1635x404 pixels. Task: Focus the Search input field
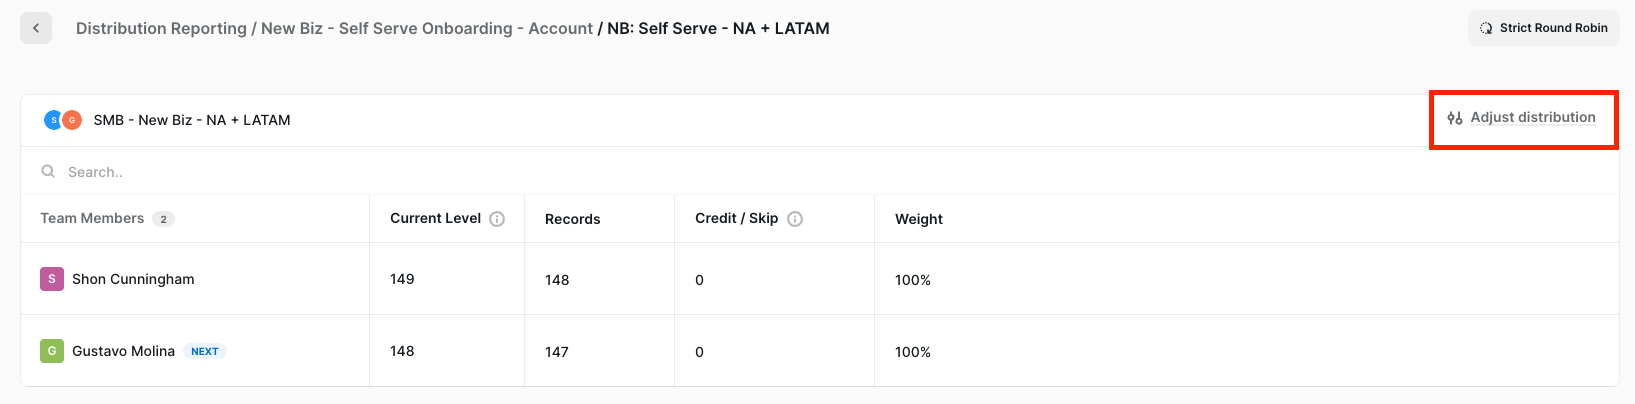pyautogui.click(x=820, y=172)
